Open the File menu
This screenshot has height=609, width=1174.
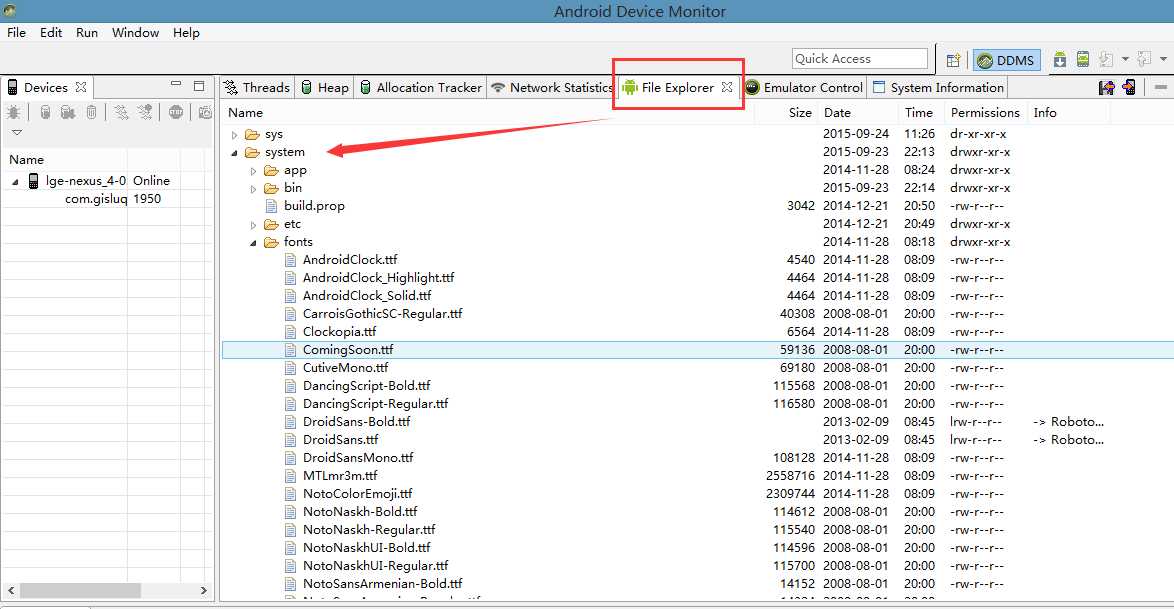[x=16, y=32]
